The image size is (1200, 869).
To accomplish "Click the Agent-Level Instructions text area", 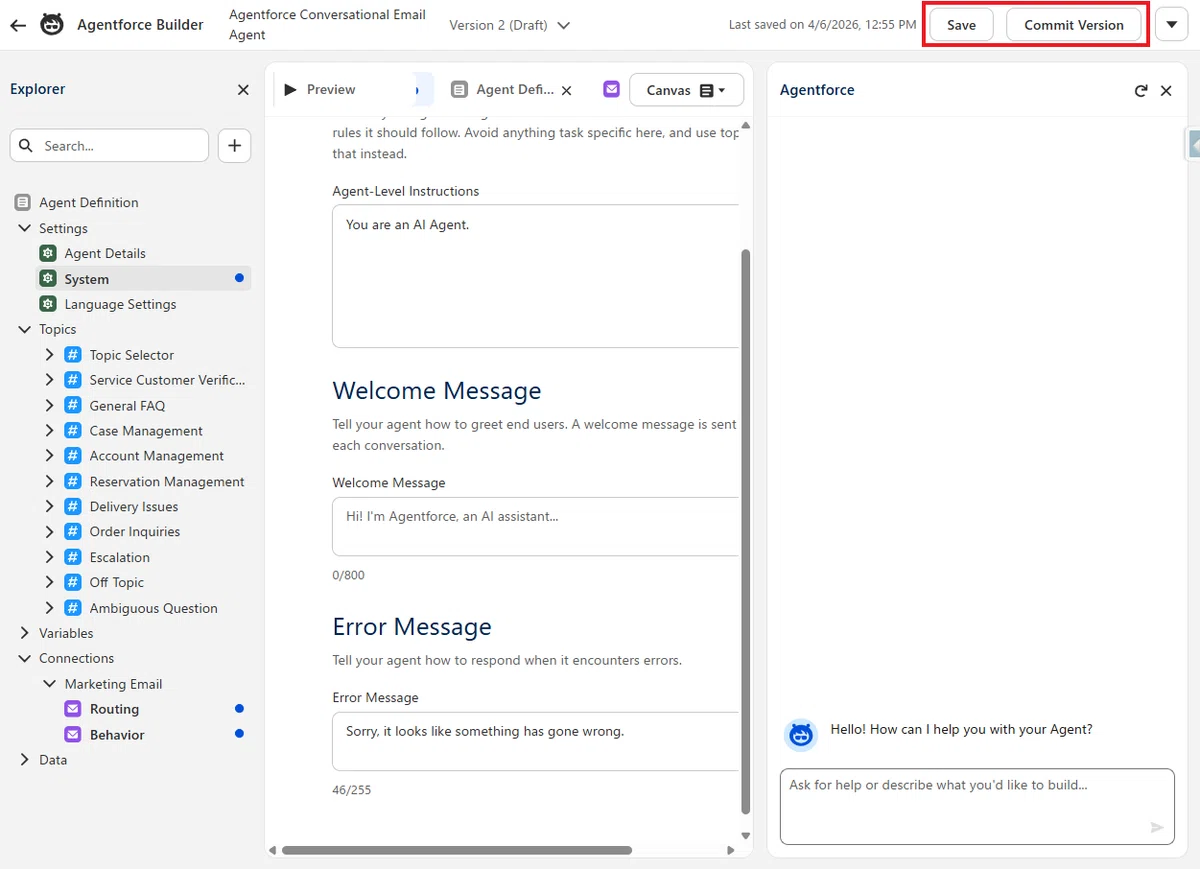I will [536, 276].
